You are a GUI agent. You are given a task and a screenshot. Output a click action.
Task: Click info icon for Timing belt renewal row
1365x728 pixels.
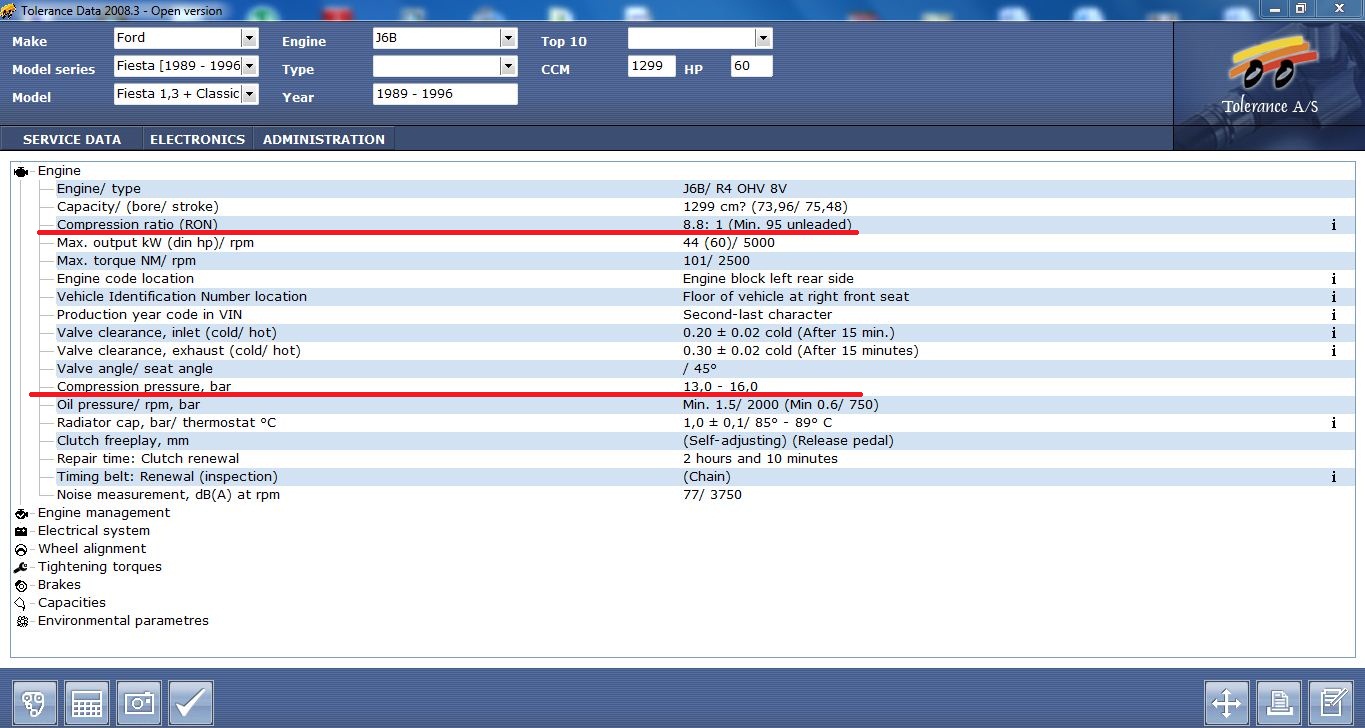(1334, 477)
